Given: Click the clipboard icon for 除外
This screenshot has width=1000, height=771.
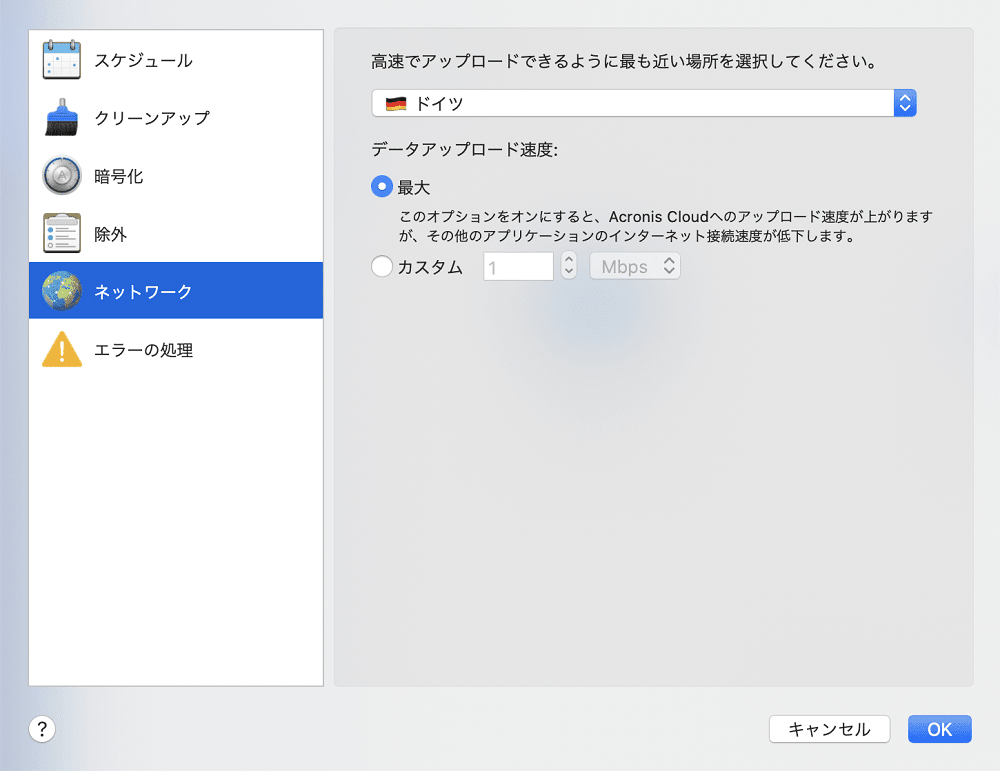Looking at the screenshot, I should (62, 234).
